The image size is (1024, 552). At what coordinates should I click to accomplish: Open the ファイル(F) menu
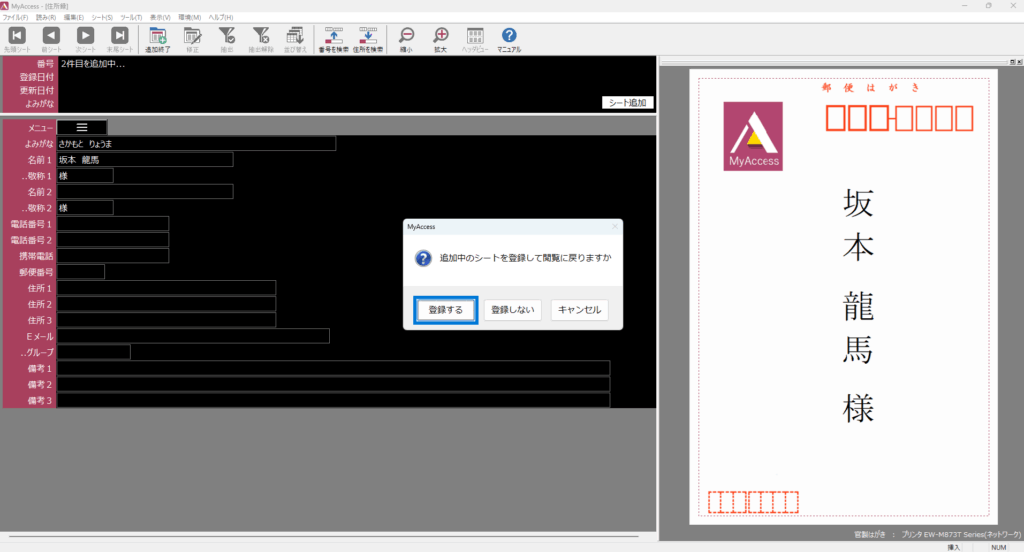[15, 18]
